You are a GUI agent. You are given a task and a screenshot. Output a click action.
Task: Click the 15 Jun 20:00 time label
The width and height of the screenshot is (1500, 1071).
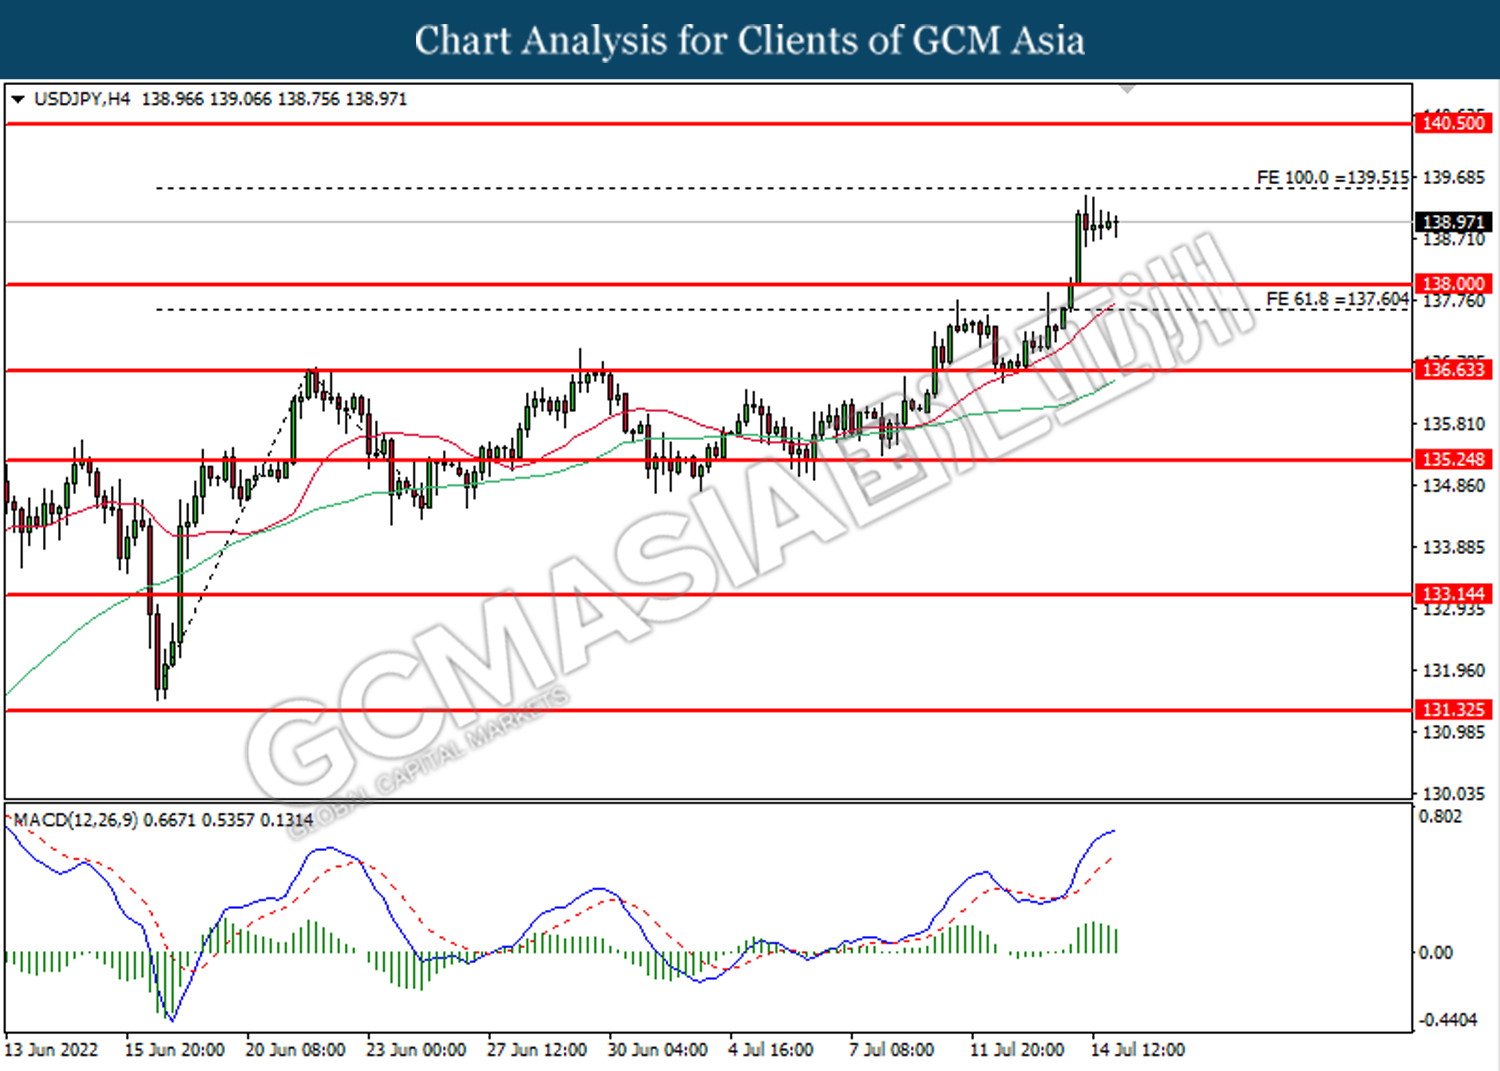pos(174,1050)
